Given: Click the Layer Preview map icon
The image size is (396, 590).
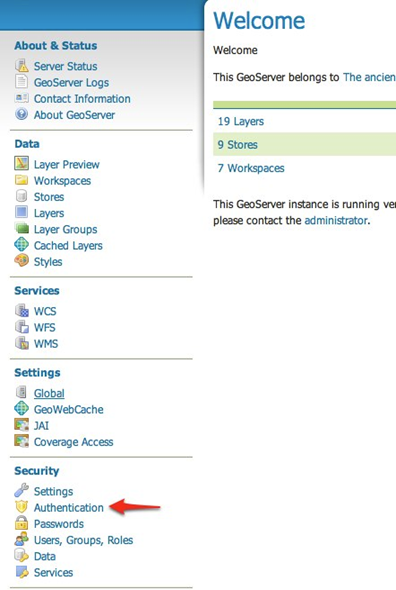Looking at the screenshot, I should click(21, 164).
